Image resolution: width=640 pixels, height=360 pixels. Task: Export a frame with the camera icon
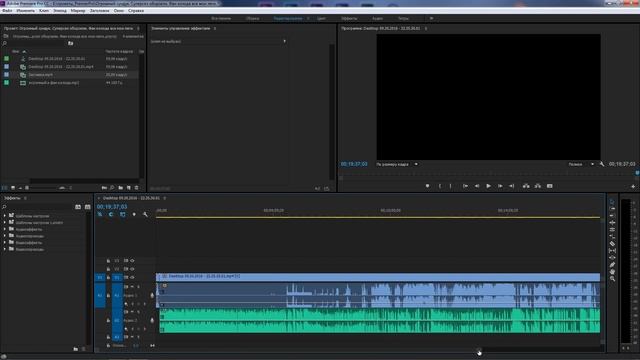(550, 186)
